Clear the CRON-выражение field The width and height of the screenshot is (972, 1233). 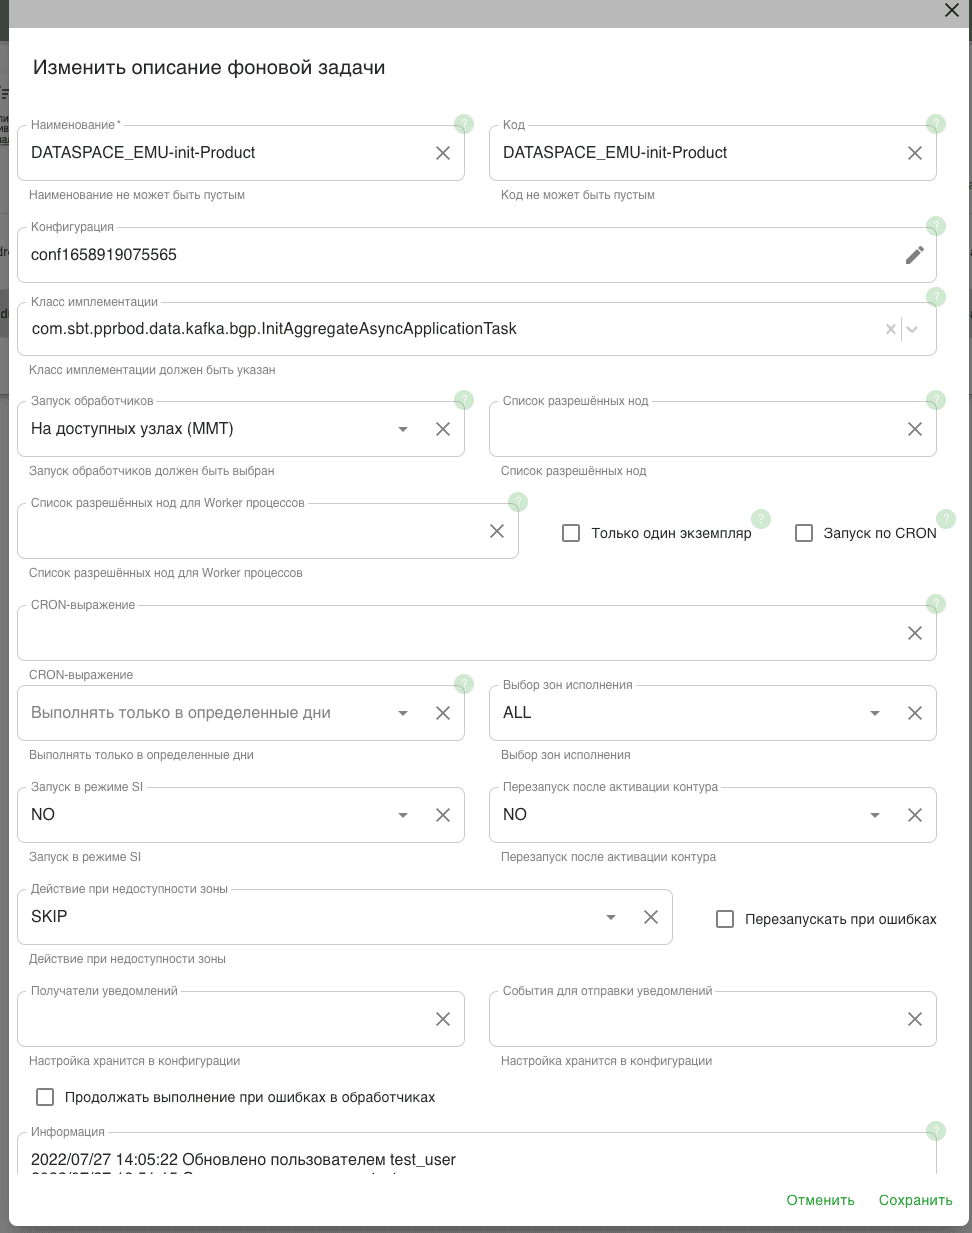point(914,633)
